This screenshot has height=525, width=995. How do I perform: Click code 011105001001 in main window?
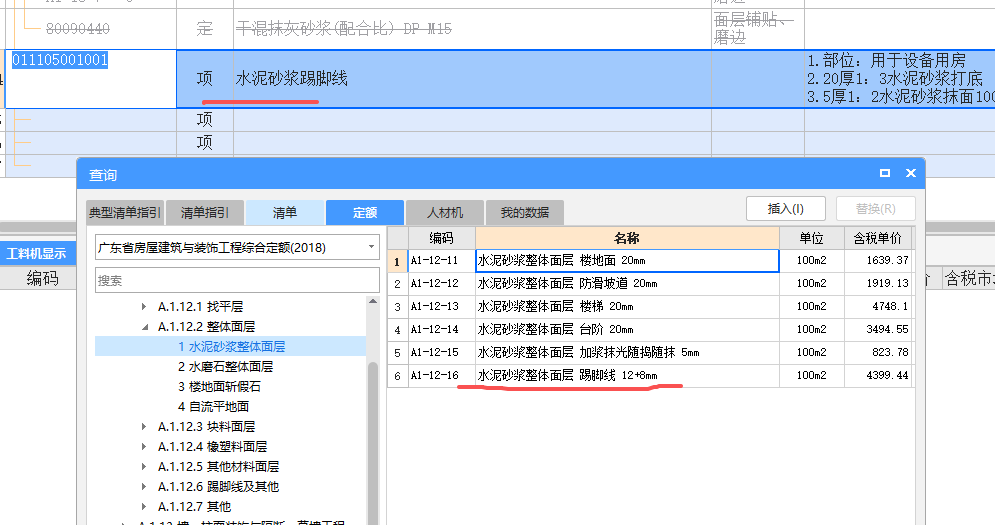click(x=60, y=60)
